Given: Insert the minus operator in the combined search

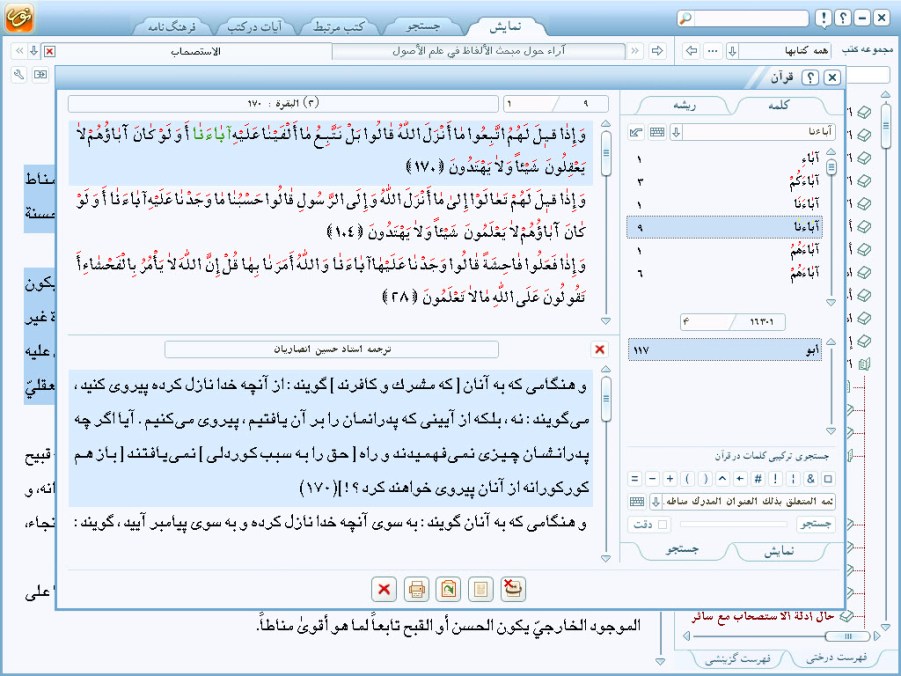Looking at the screenshot, I should tap(652, 478).
